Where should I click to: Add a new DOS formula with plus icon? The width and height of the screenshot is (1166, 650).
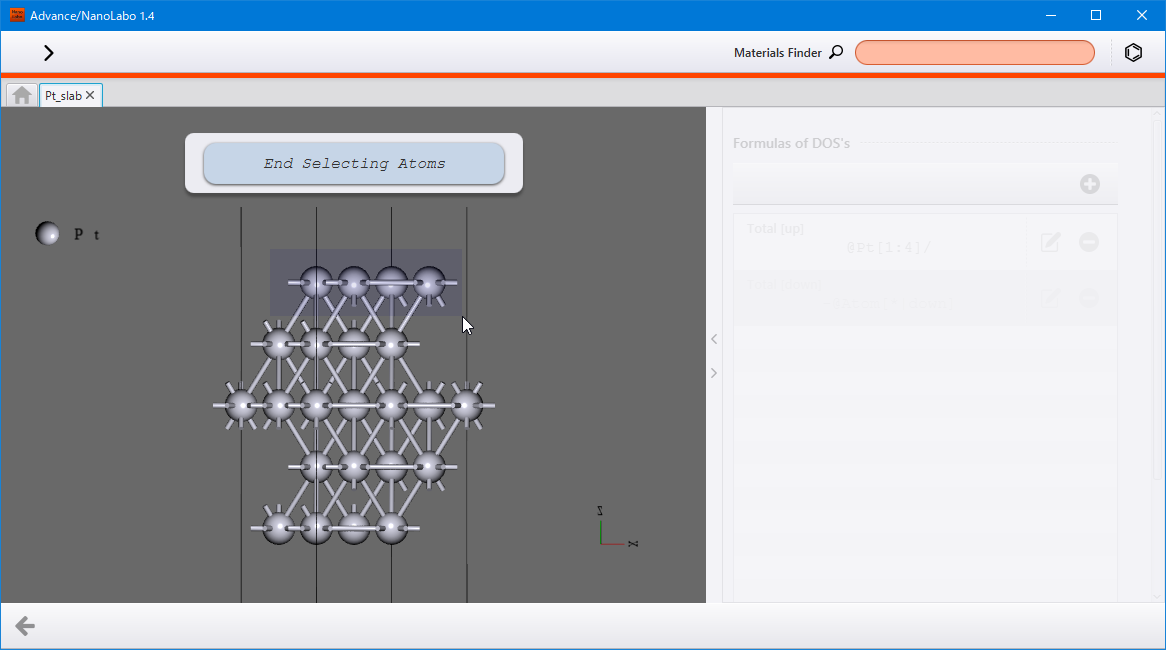(1089, 184)
